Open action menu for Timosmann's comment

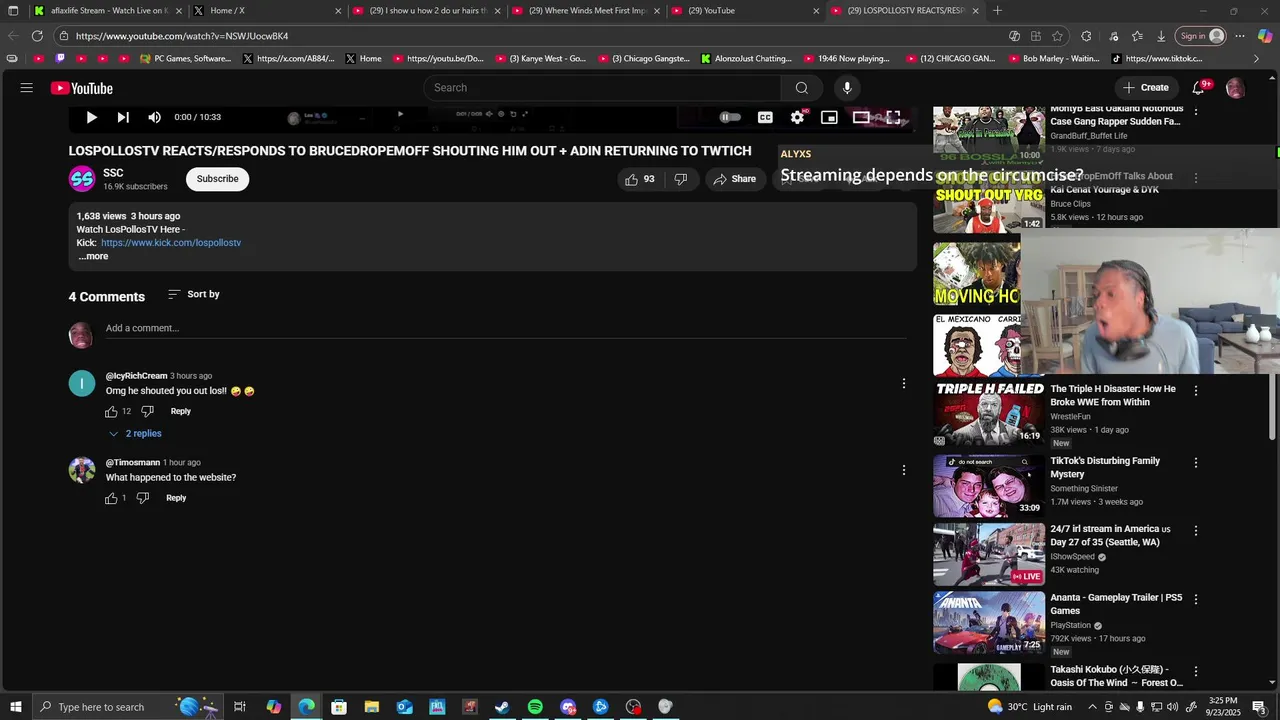coord(904,470)
